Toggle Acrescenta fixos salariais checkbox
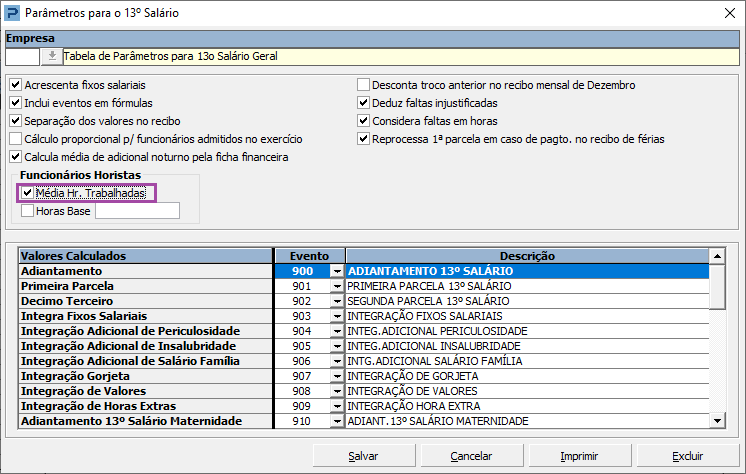The width and height of the screenshot is (746, 474). [x=16, y=85]
